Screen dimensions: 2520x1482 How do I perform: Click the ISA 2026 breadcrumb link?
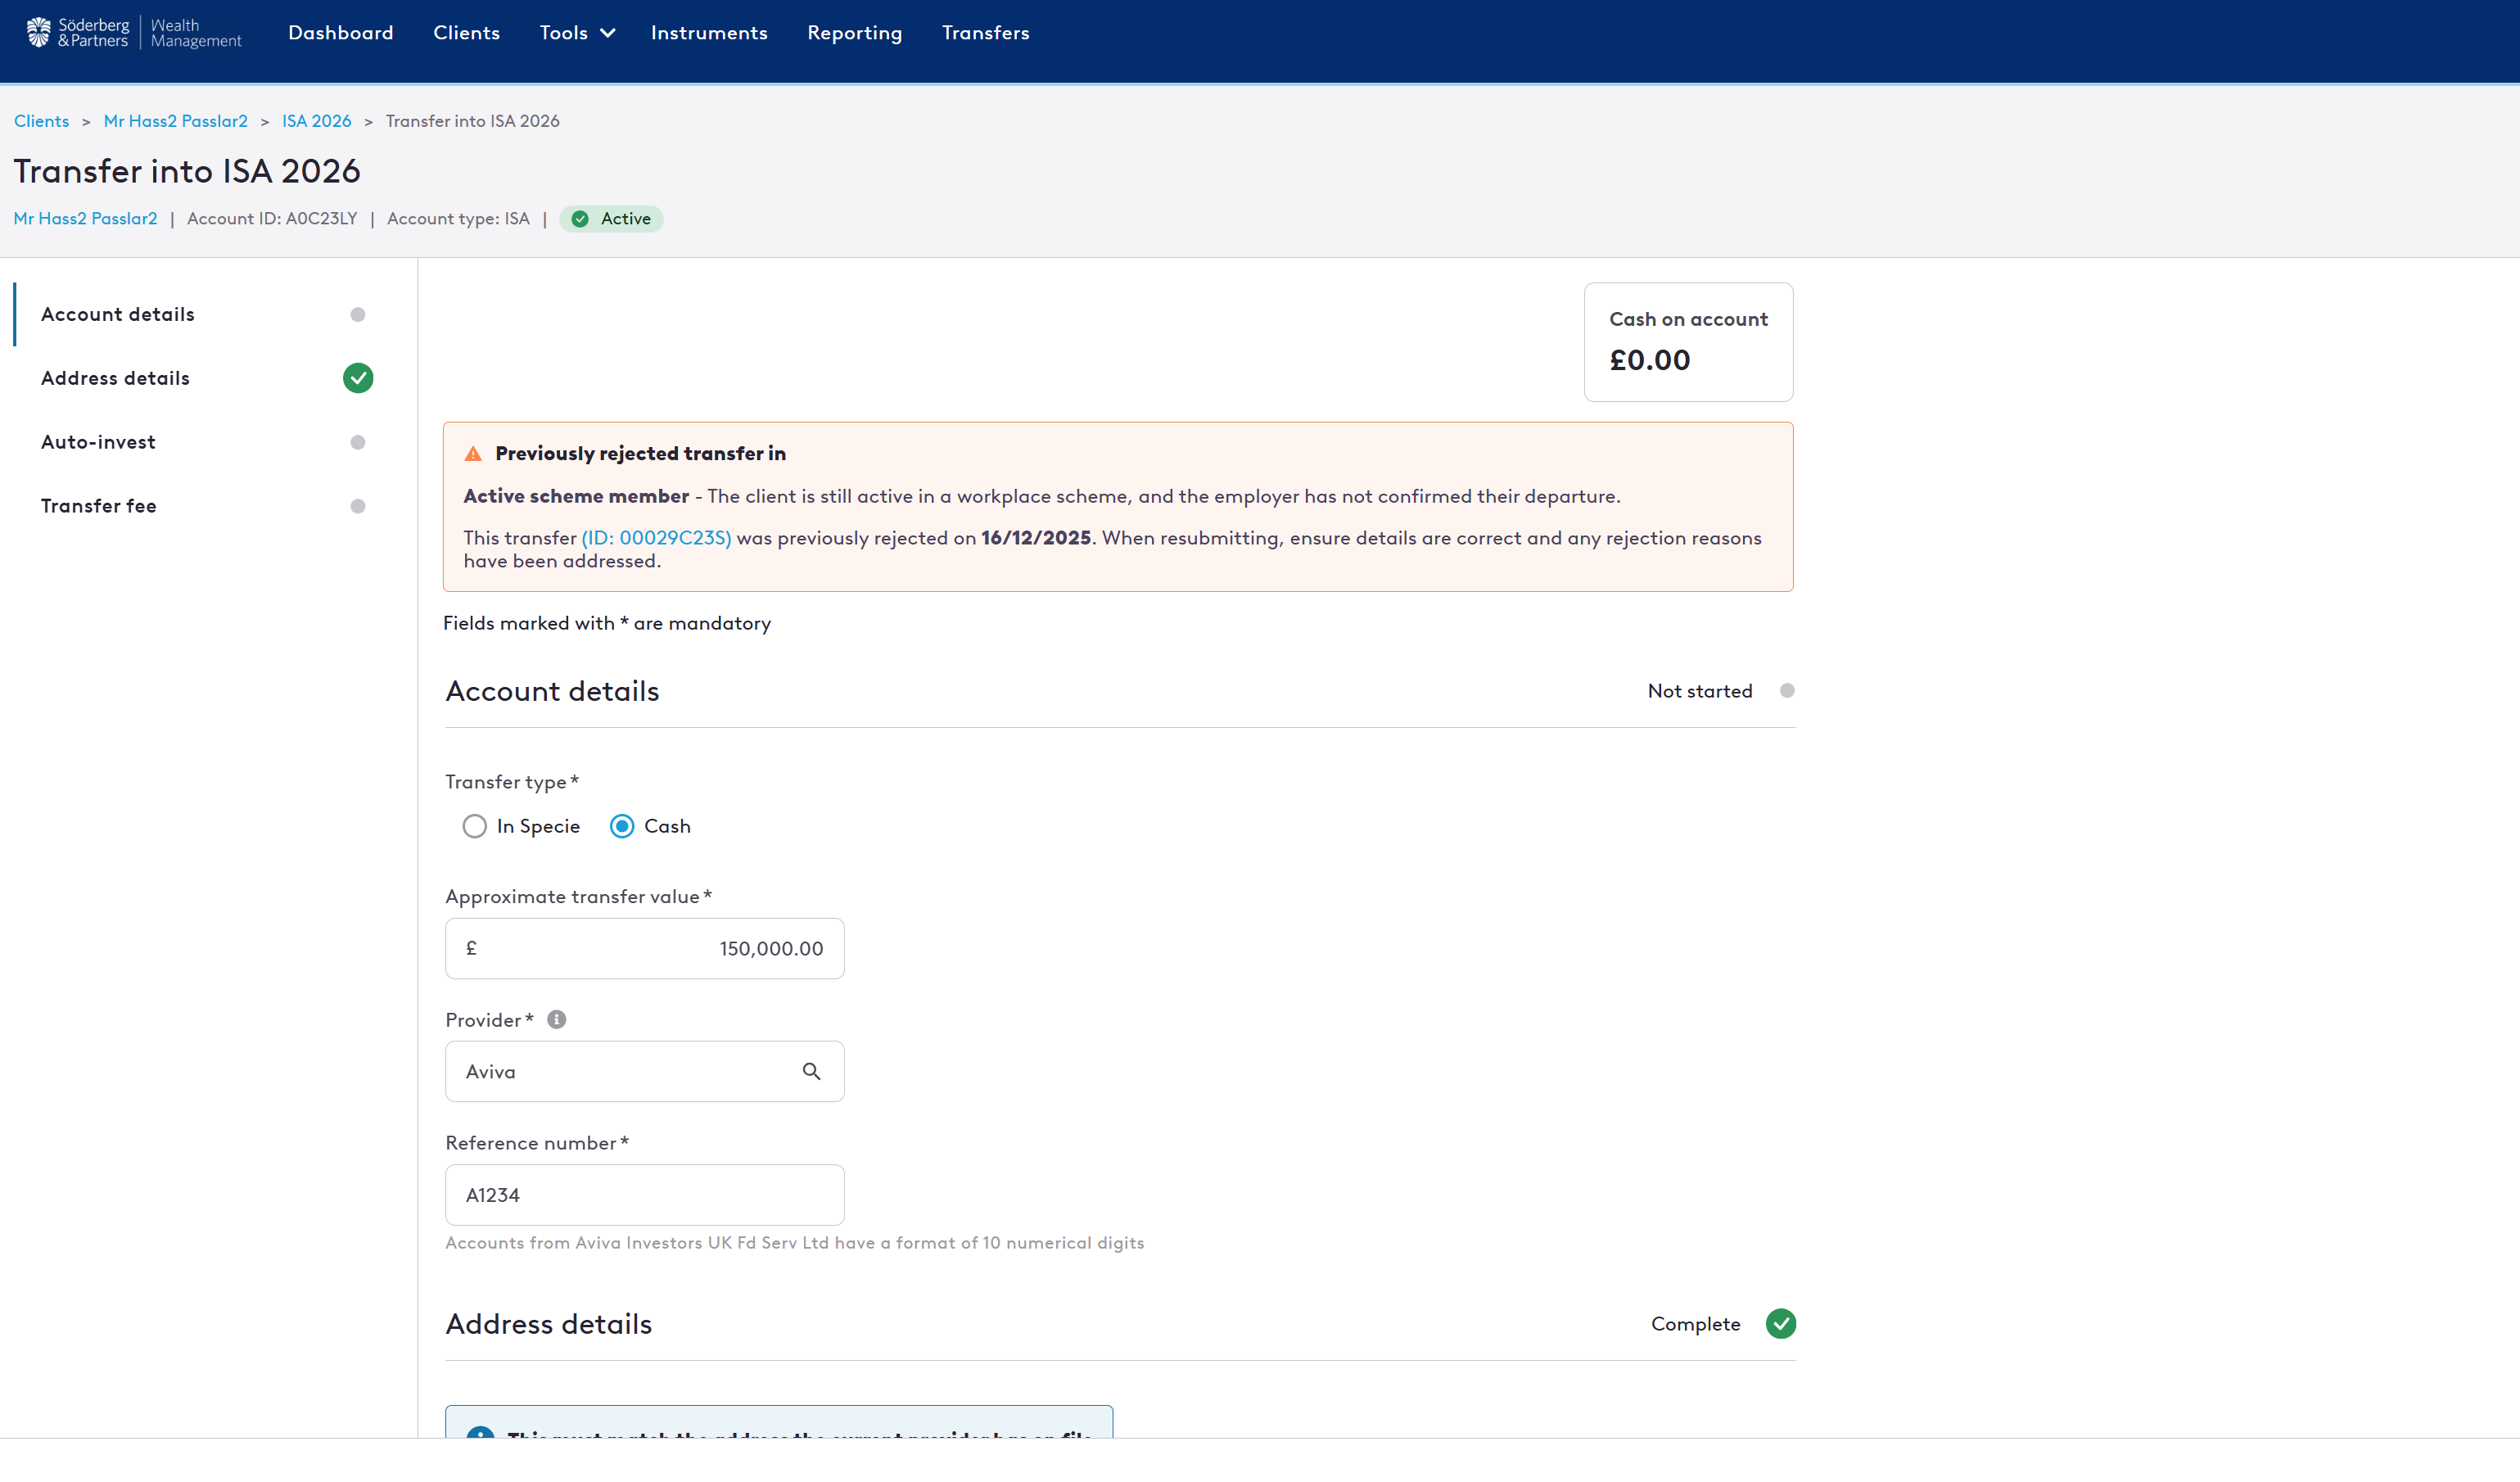(316, 121)
